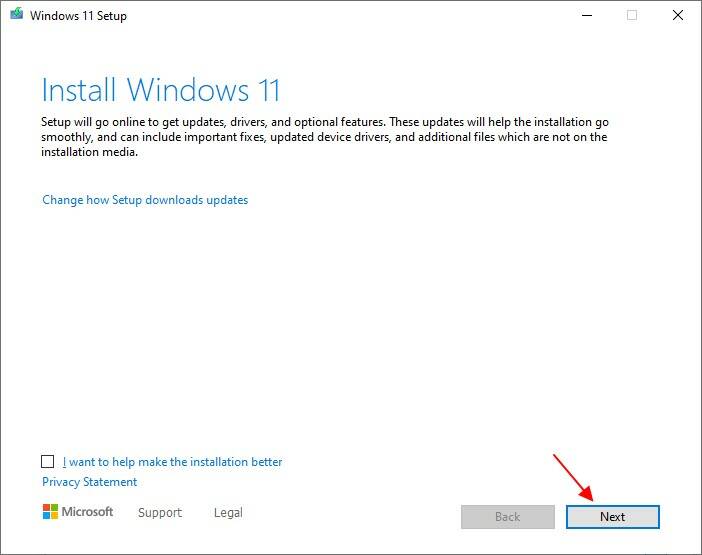Click the Install Windows 11 heading
The width and height of the screenshot is (702, 555).
click(161, 90)
